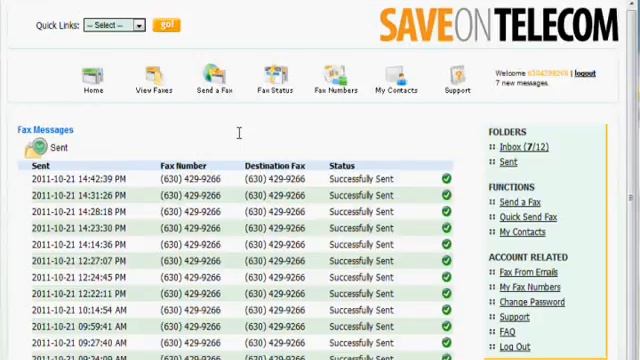Click green check icon for 14:23:30 PM fax
This screenshot has width=640, height=360.
pyautogui.click(x=447, y=228)
